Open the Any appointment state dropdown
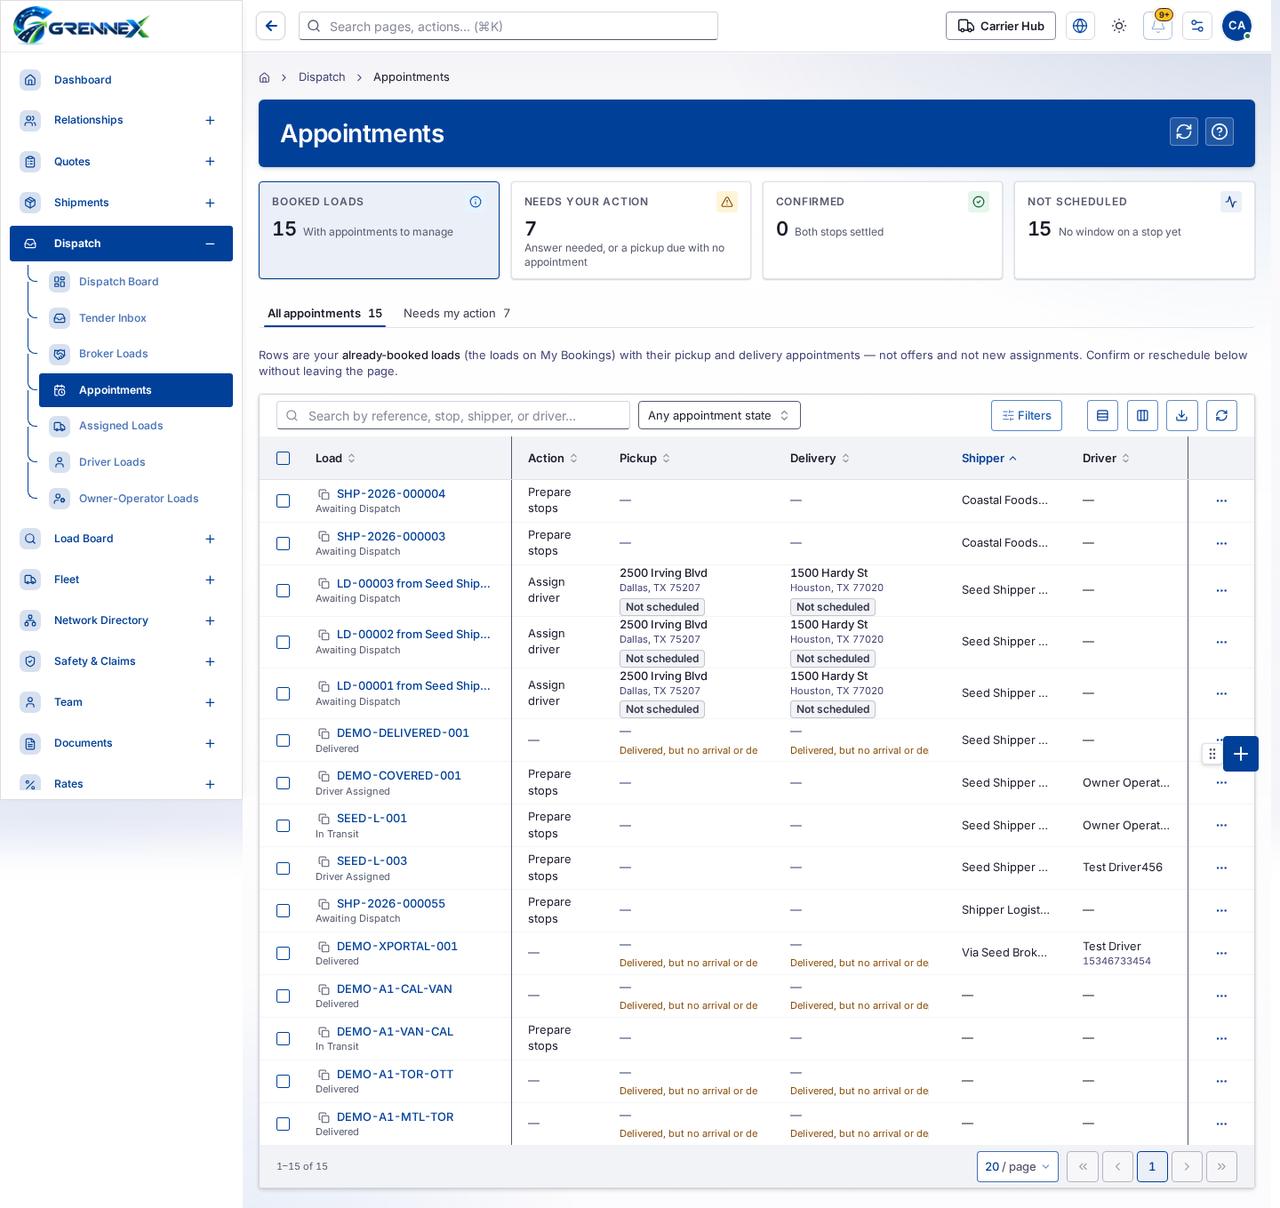The height and width of the screenshot is (1208, 1280). pos(719,416)
